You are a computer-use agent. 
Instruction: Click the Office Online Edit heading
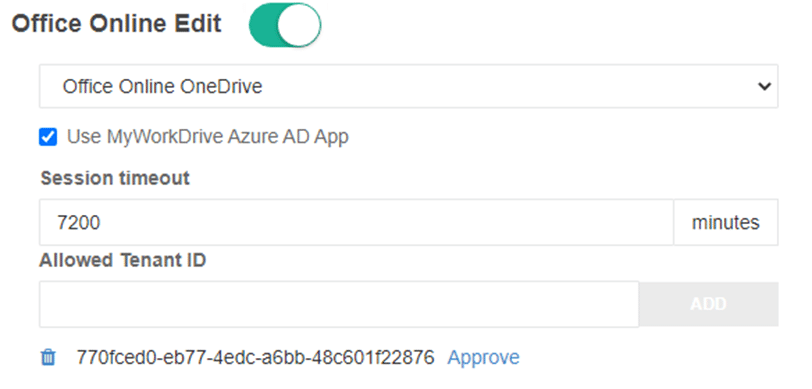click(x=117, y=24)
